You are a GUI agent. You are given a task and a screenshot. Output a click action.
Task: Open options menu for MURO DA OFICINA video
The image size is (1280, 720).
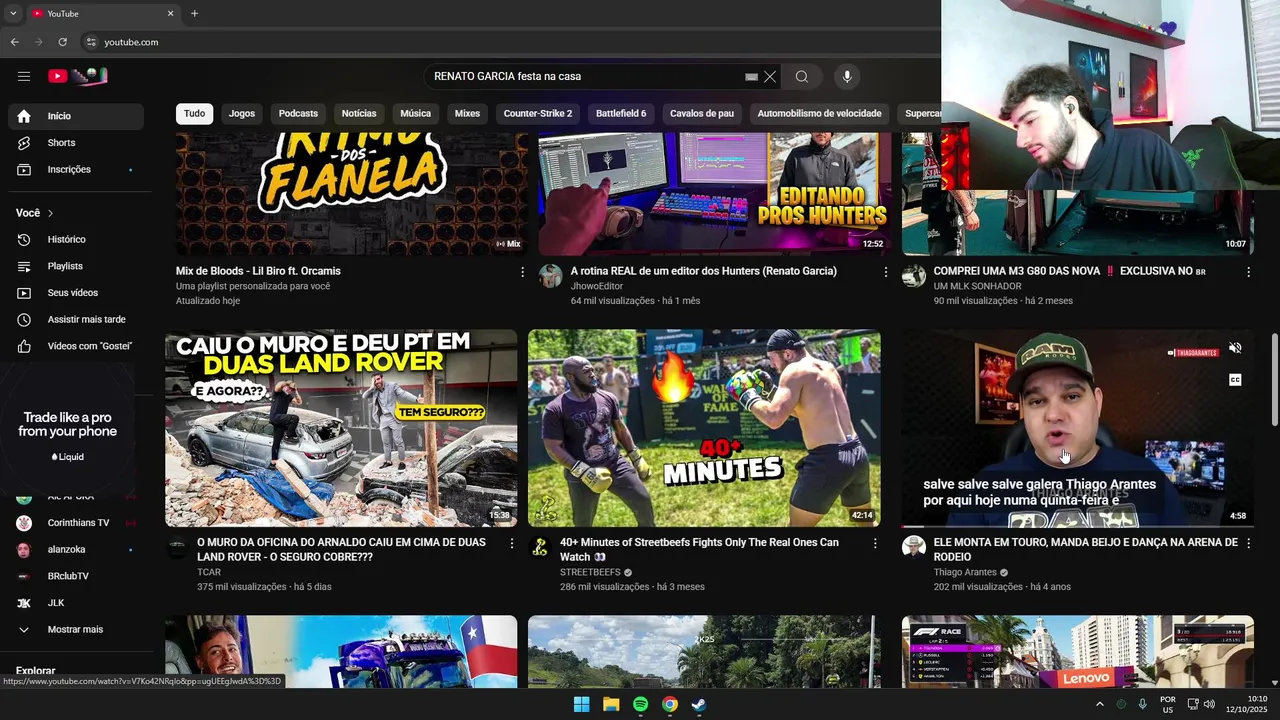512,543
